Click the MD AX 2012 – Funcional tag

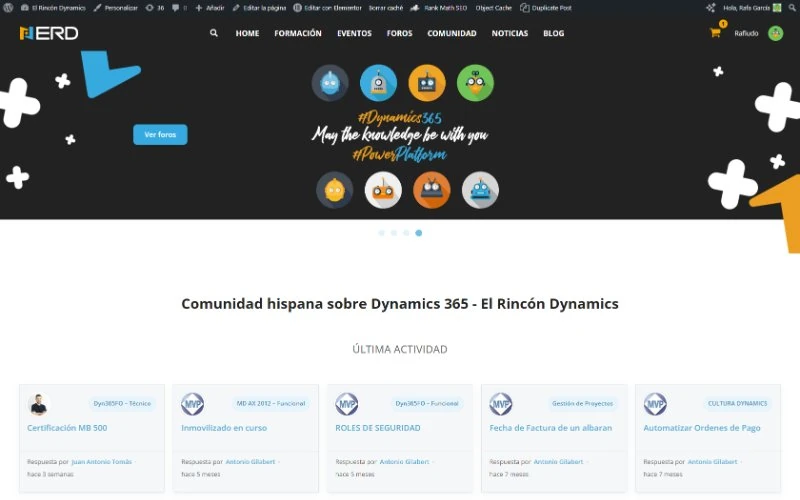[x=270, y=403]
